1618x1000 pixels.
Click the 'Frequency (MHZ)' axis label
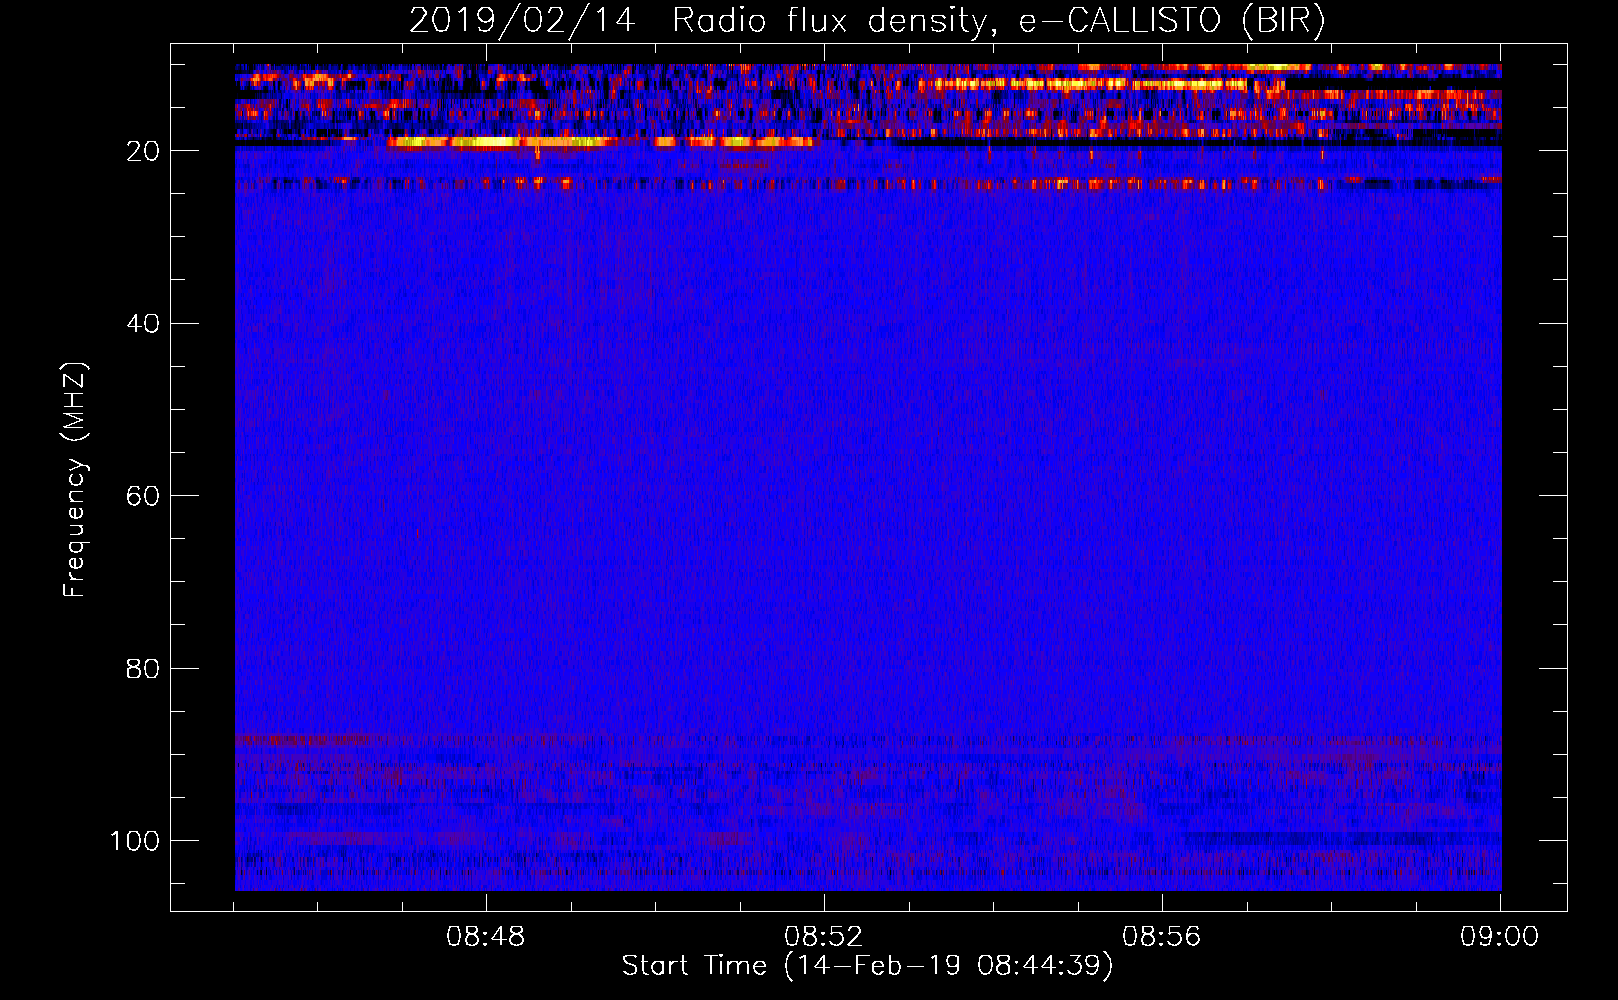[x=76, y=480]
